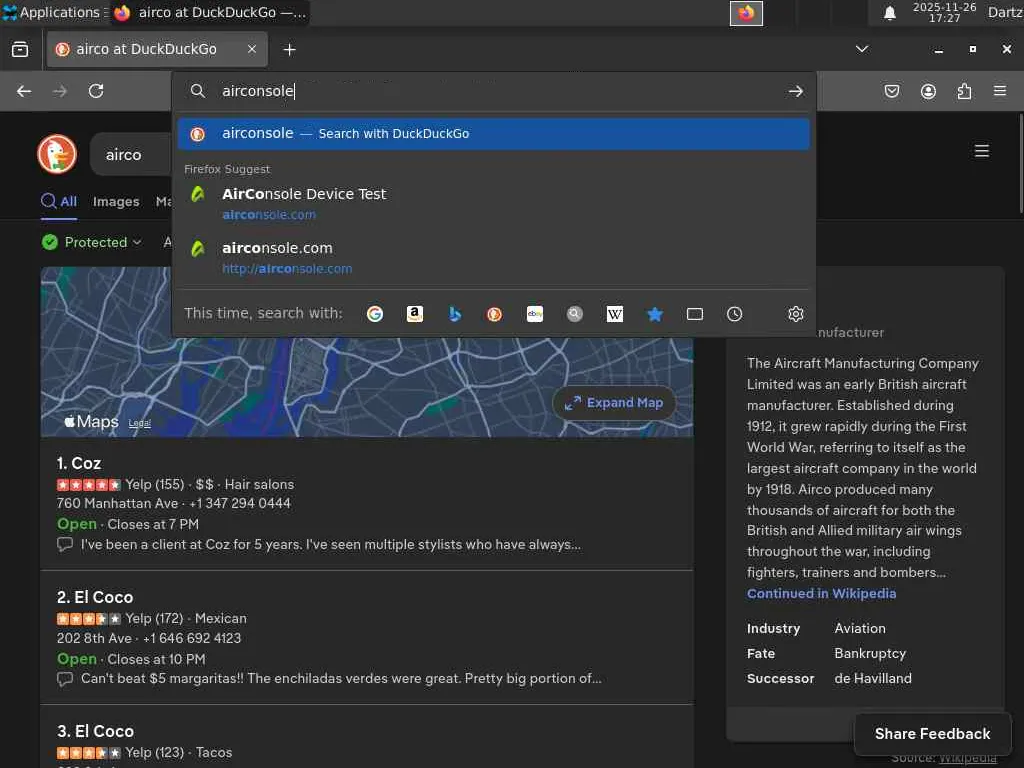Search history with clock icon
The width and height of the screenshot is (1024, 768).
(x=735, y=314)
